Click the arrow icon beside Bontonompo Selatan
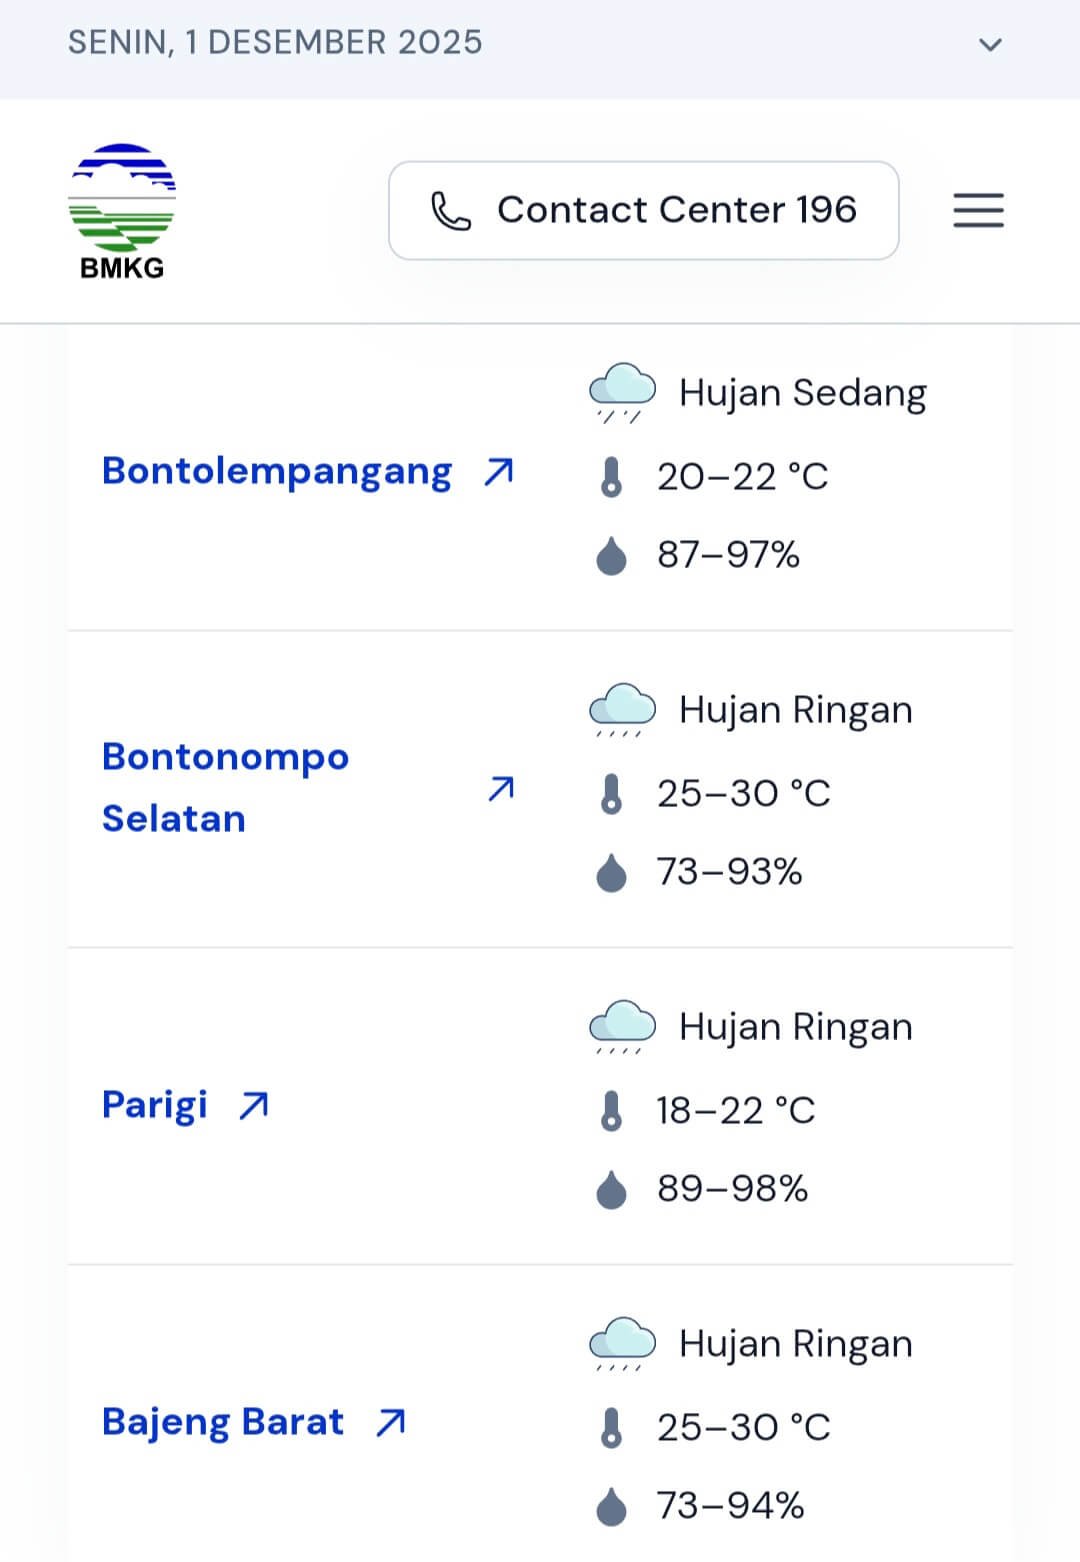 (501, 788)
